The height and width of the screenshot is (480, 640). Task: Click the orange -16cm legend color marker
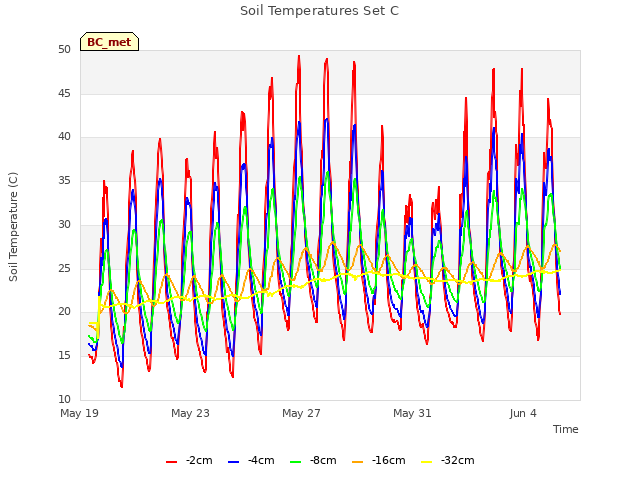click(x=357, y=462)
